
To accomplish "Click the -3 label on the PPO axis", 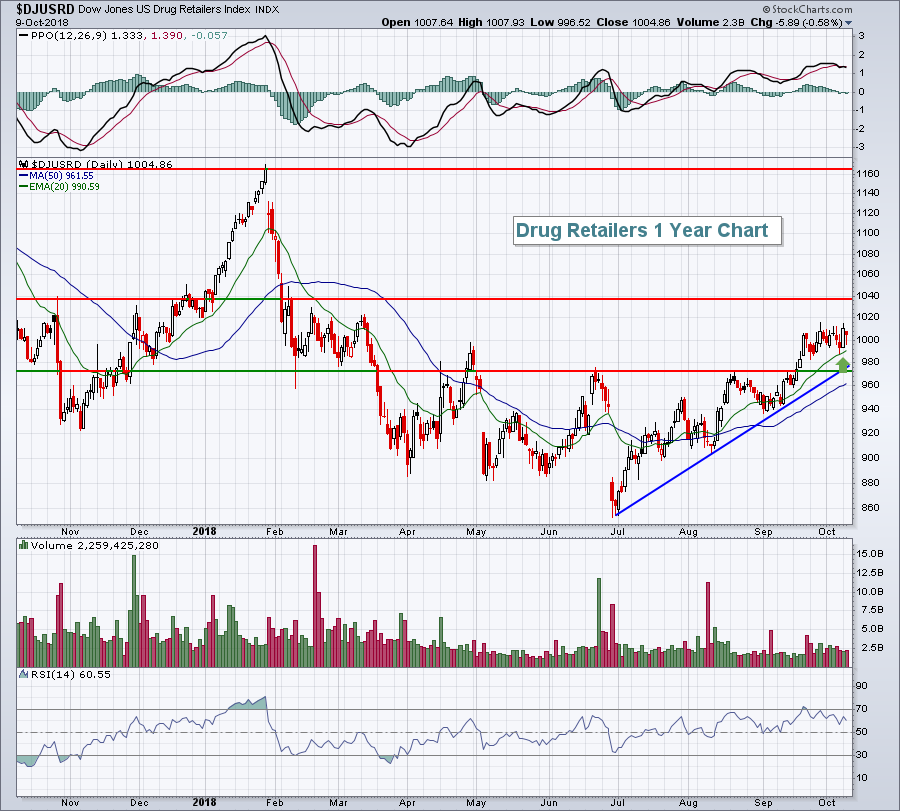I will [860, 148].
